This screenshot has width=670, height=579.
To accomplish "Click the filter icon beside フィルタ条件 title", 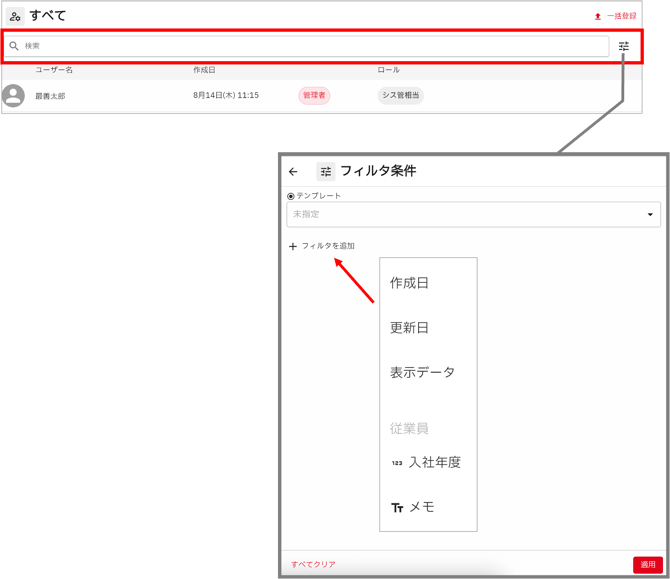I will [x=325, y=172].
